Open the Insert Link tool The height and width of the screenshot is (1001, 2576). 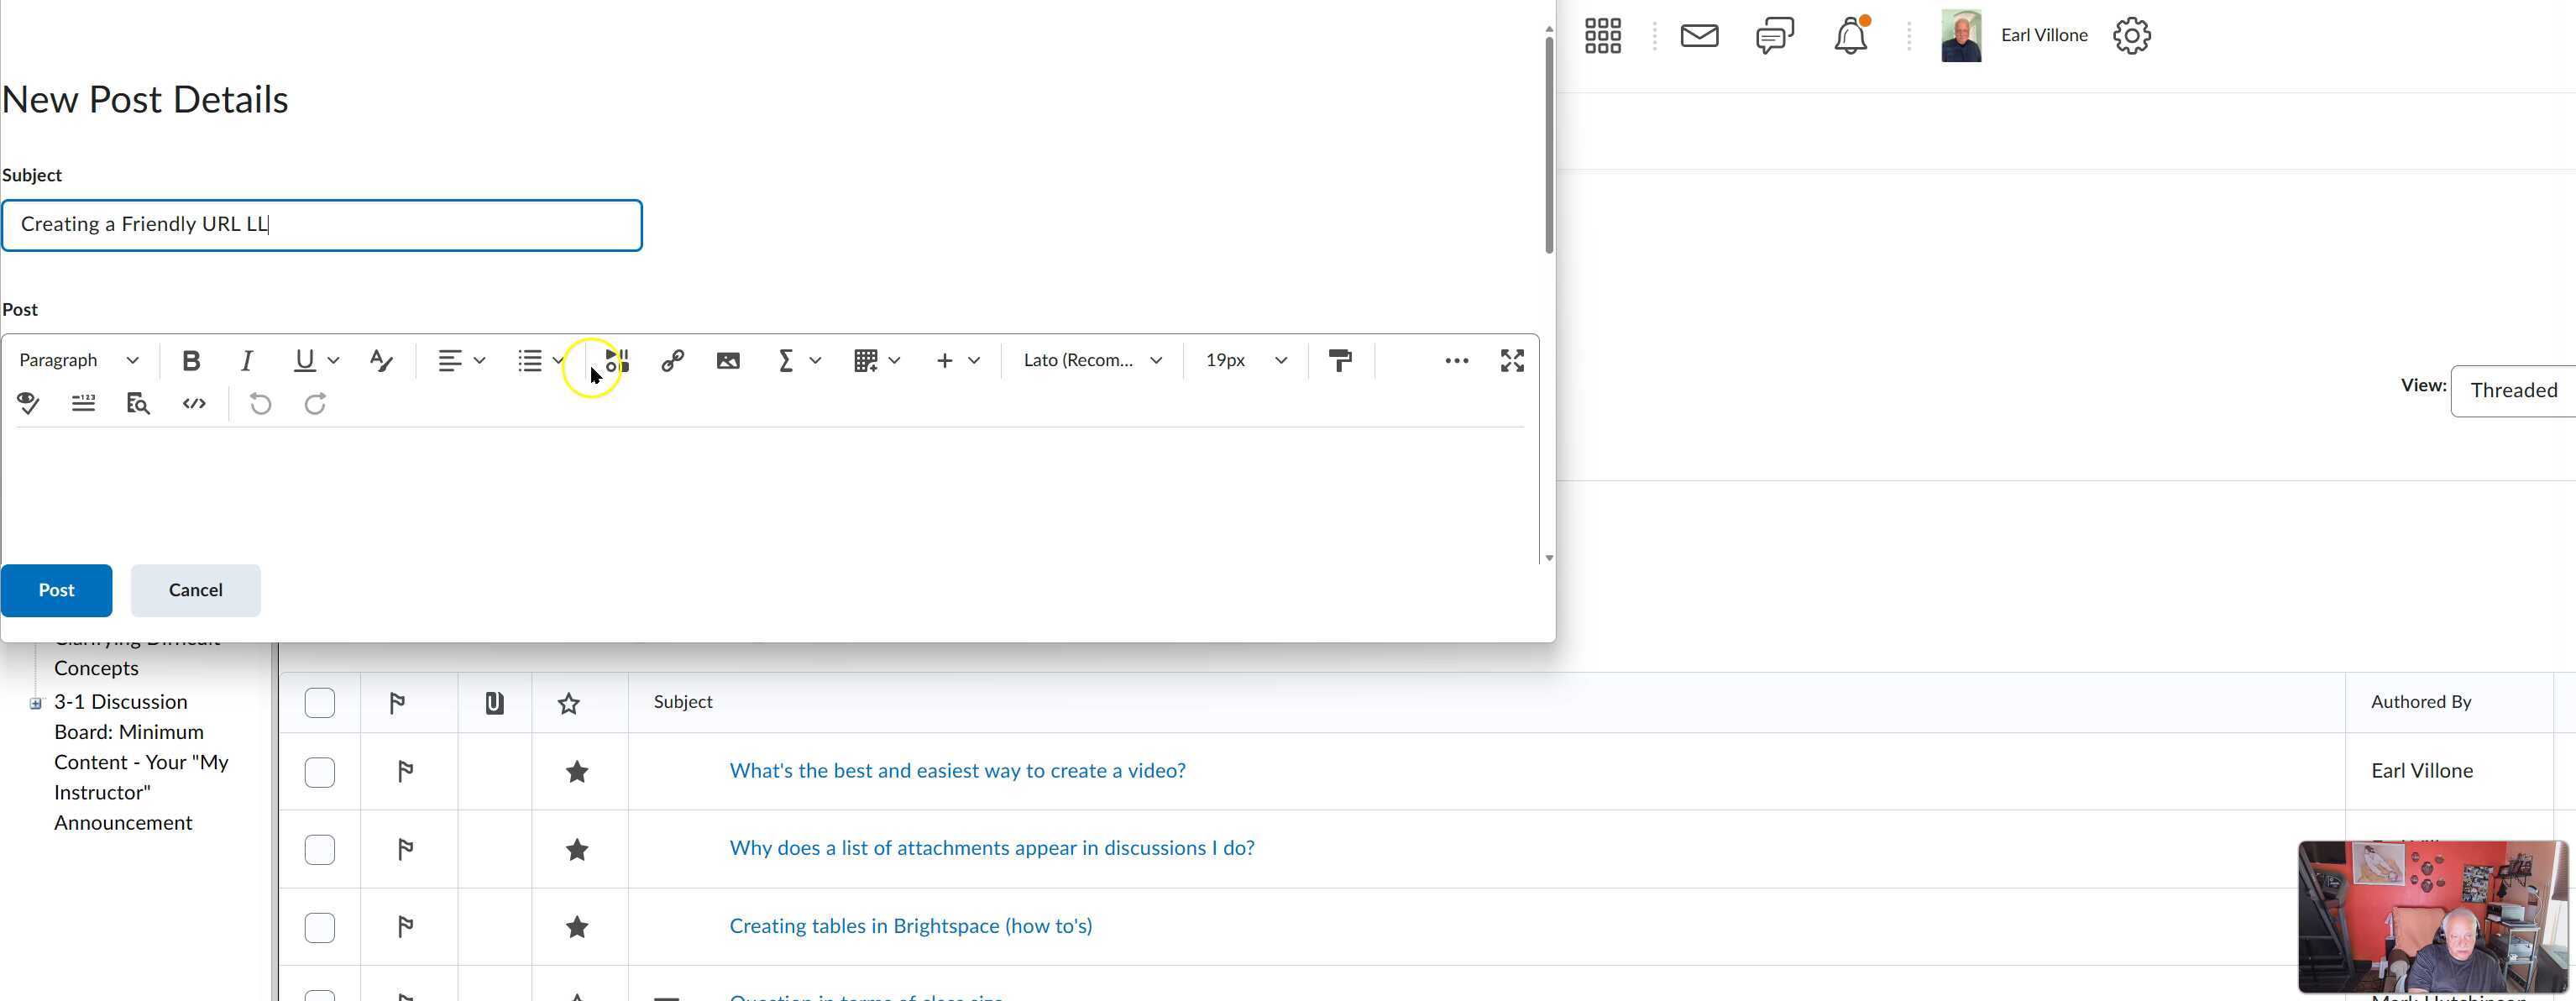coord(672,361)
